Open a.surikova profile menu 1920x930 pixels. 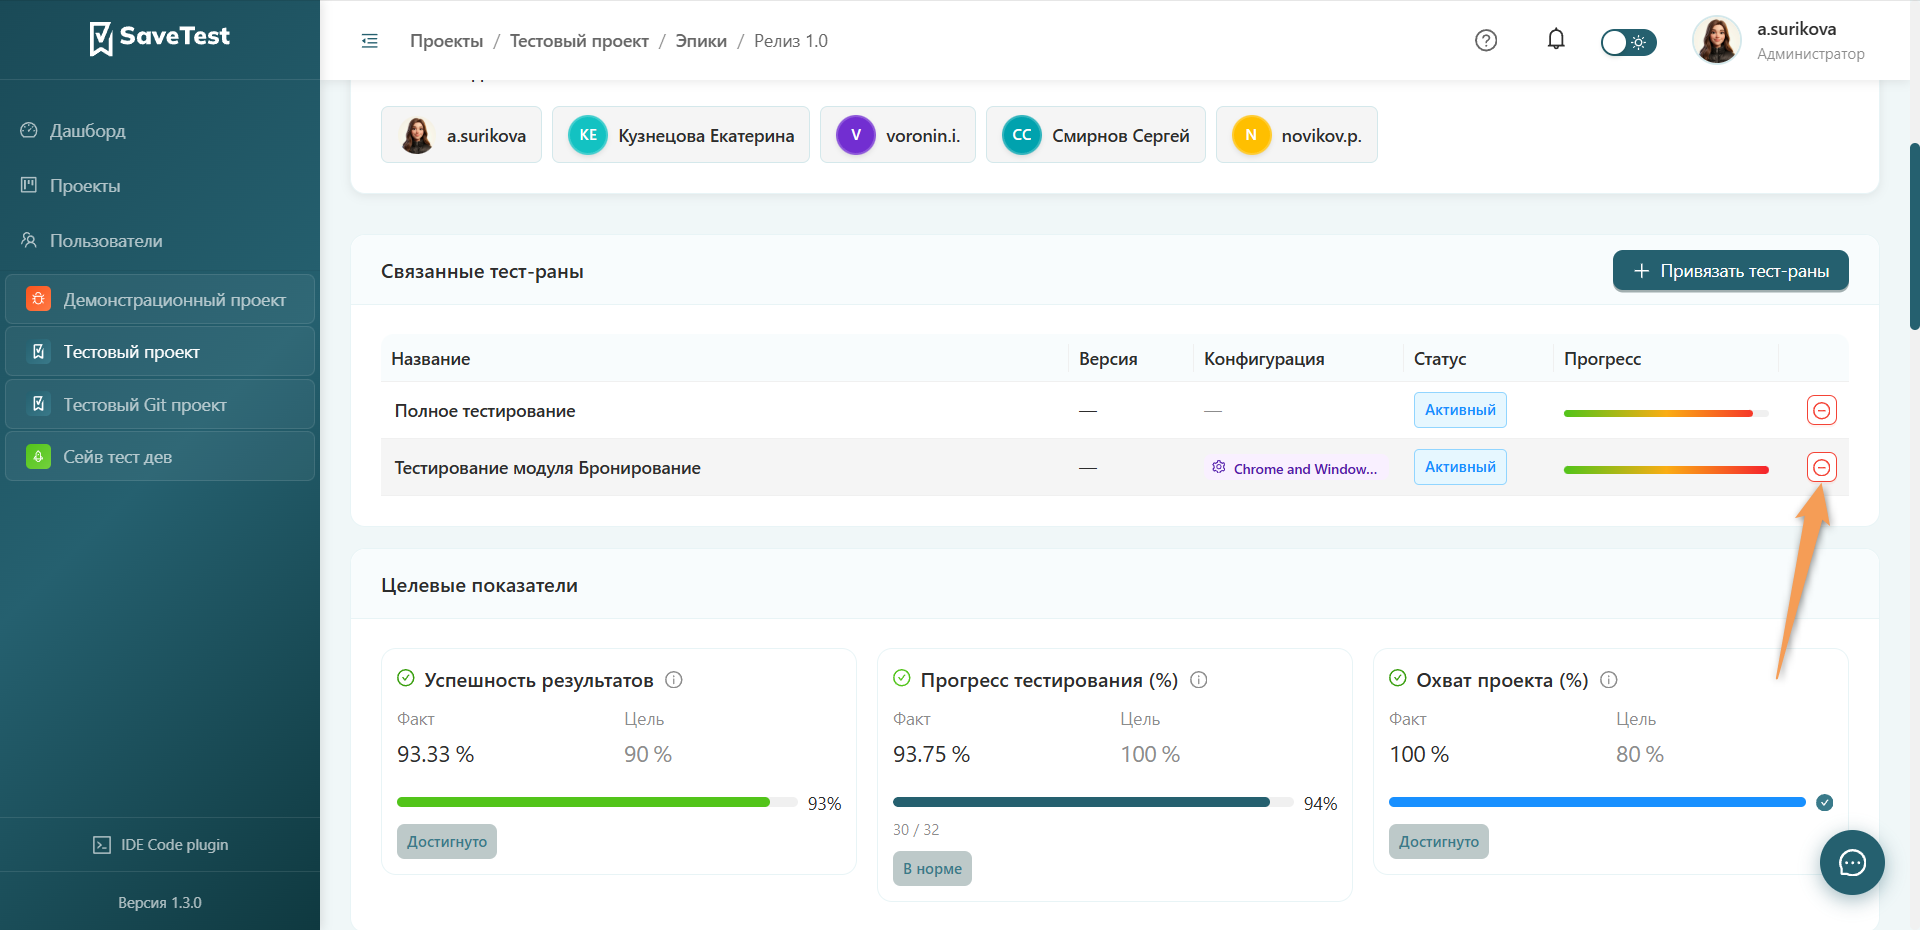tap(1779, 41)
